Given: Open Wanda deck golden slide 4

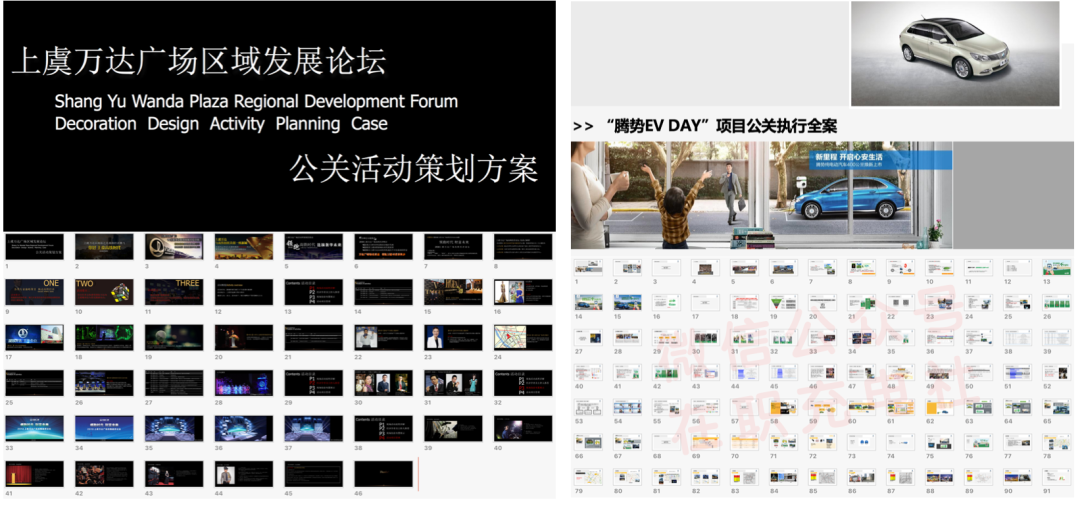Looking at the screenshot, I should click(x=244, y=246).
